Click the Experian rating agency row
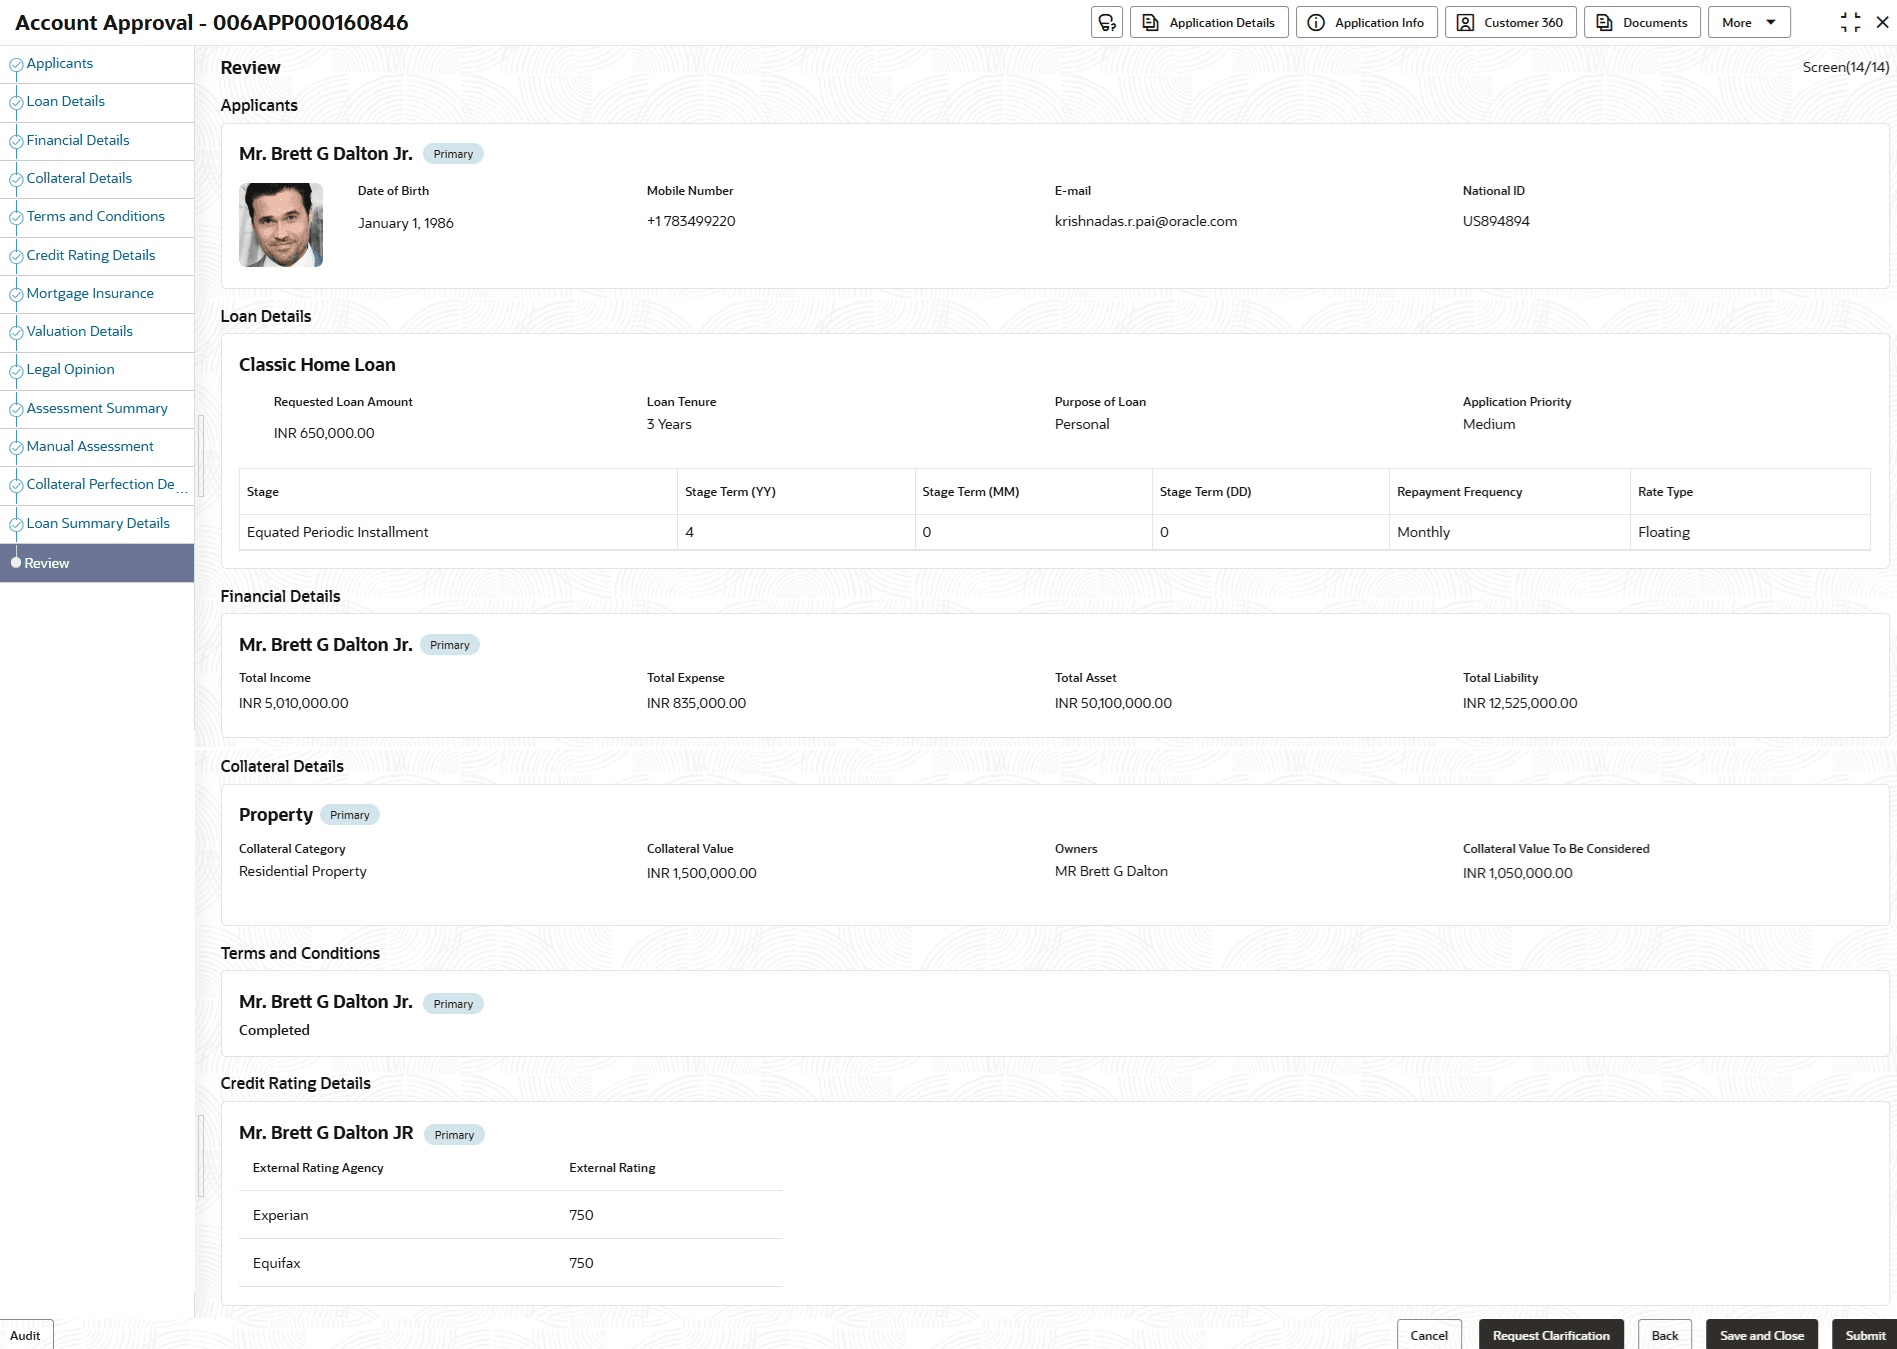 (511, 1215)
